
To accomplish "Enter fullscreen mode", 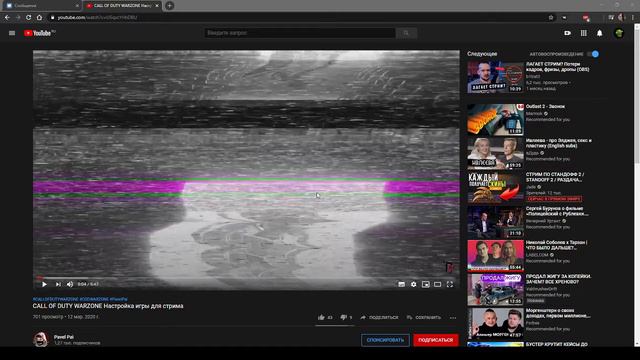I will coord(450,284).
